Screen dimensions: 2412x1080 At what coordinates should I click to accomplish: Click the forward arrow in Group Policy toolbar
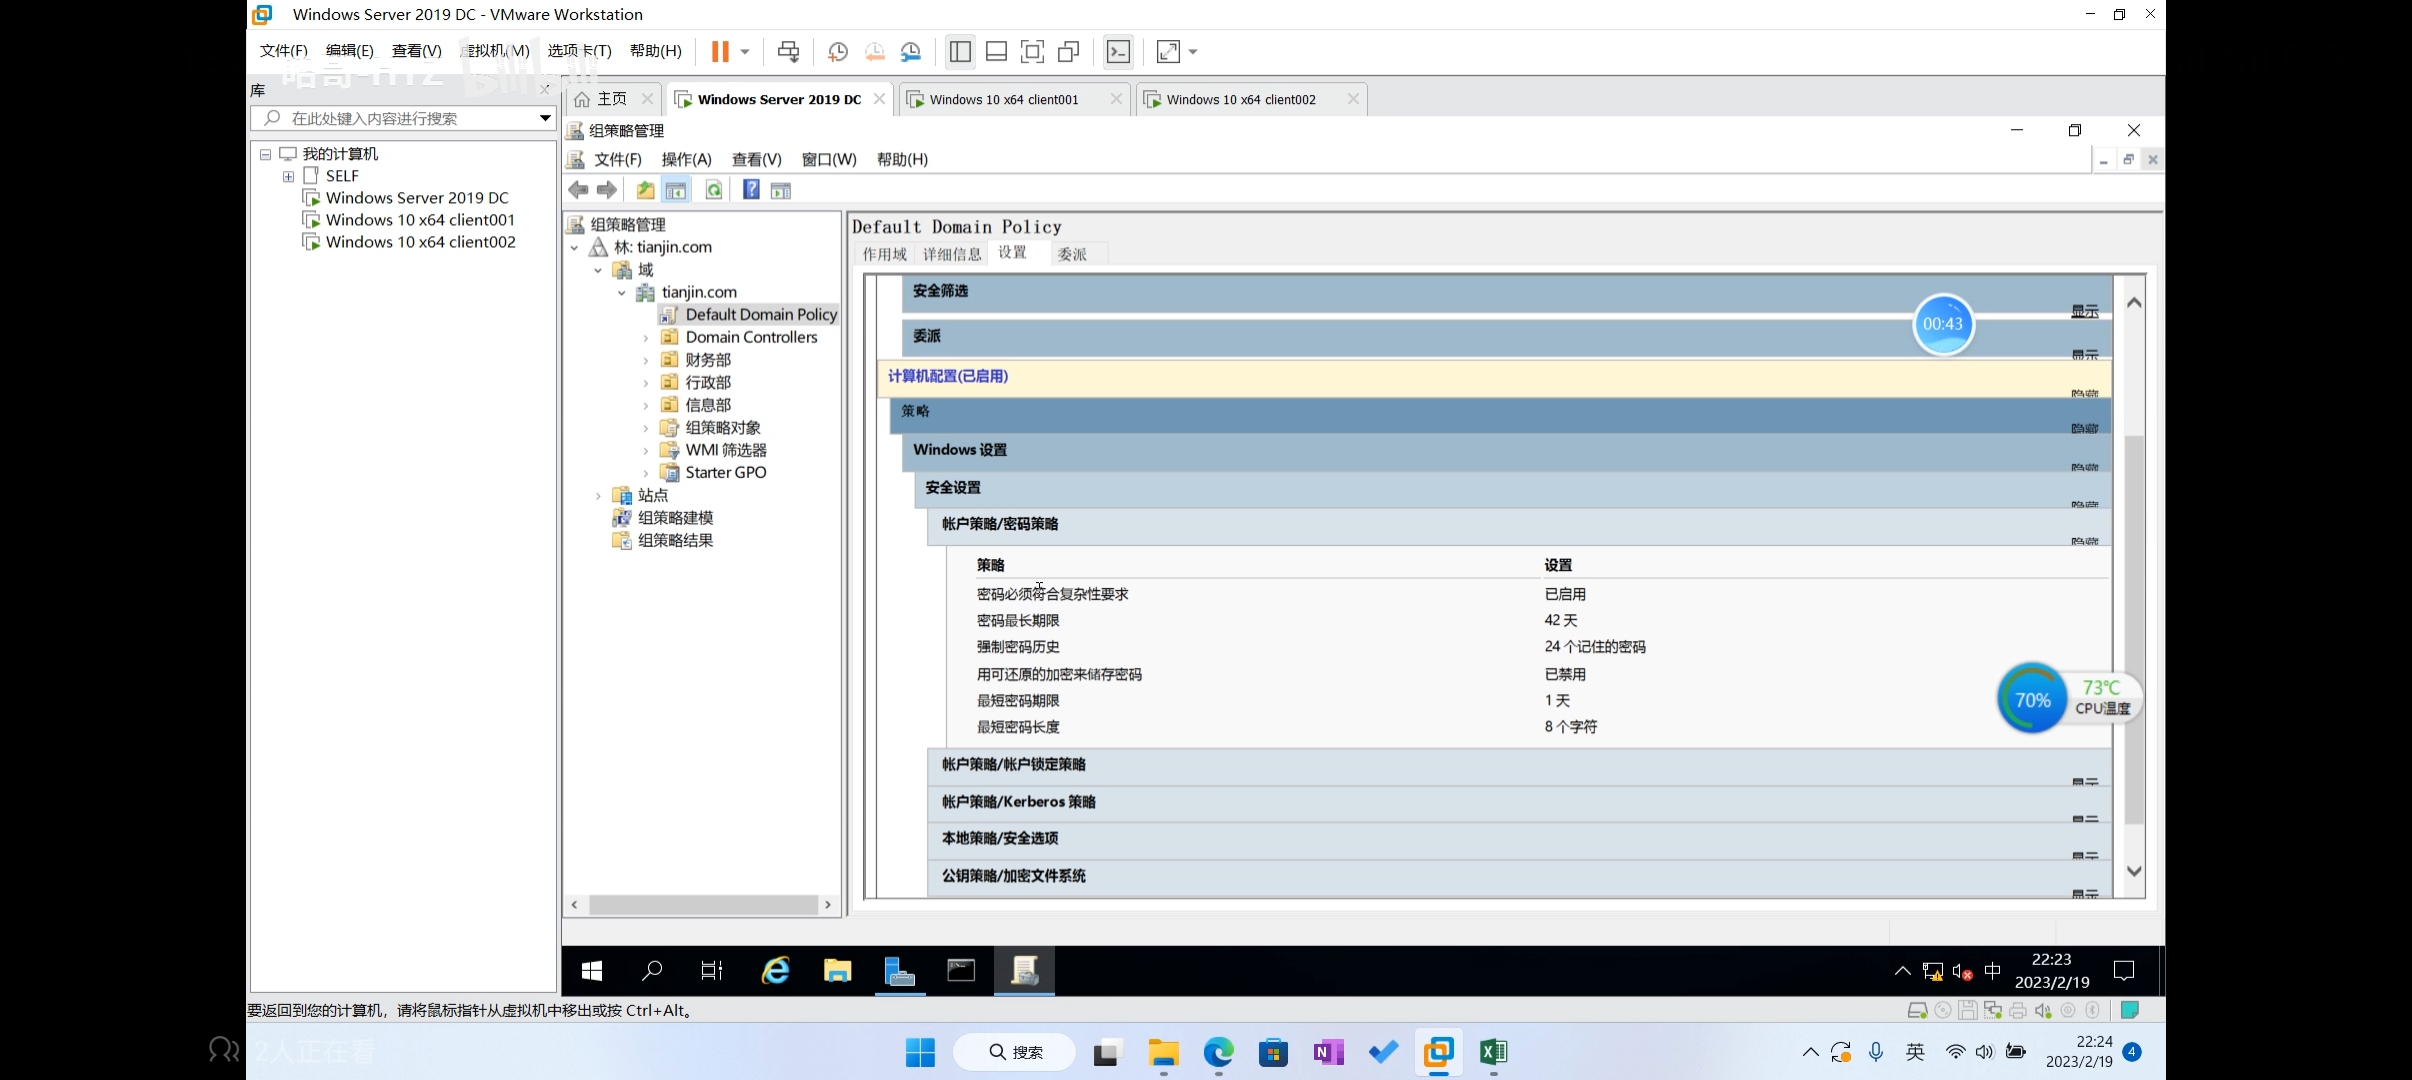tap(607, 190)
